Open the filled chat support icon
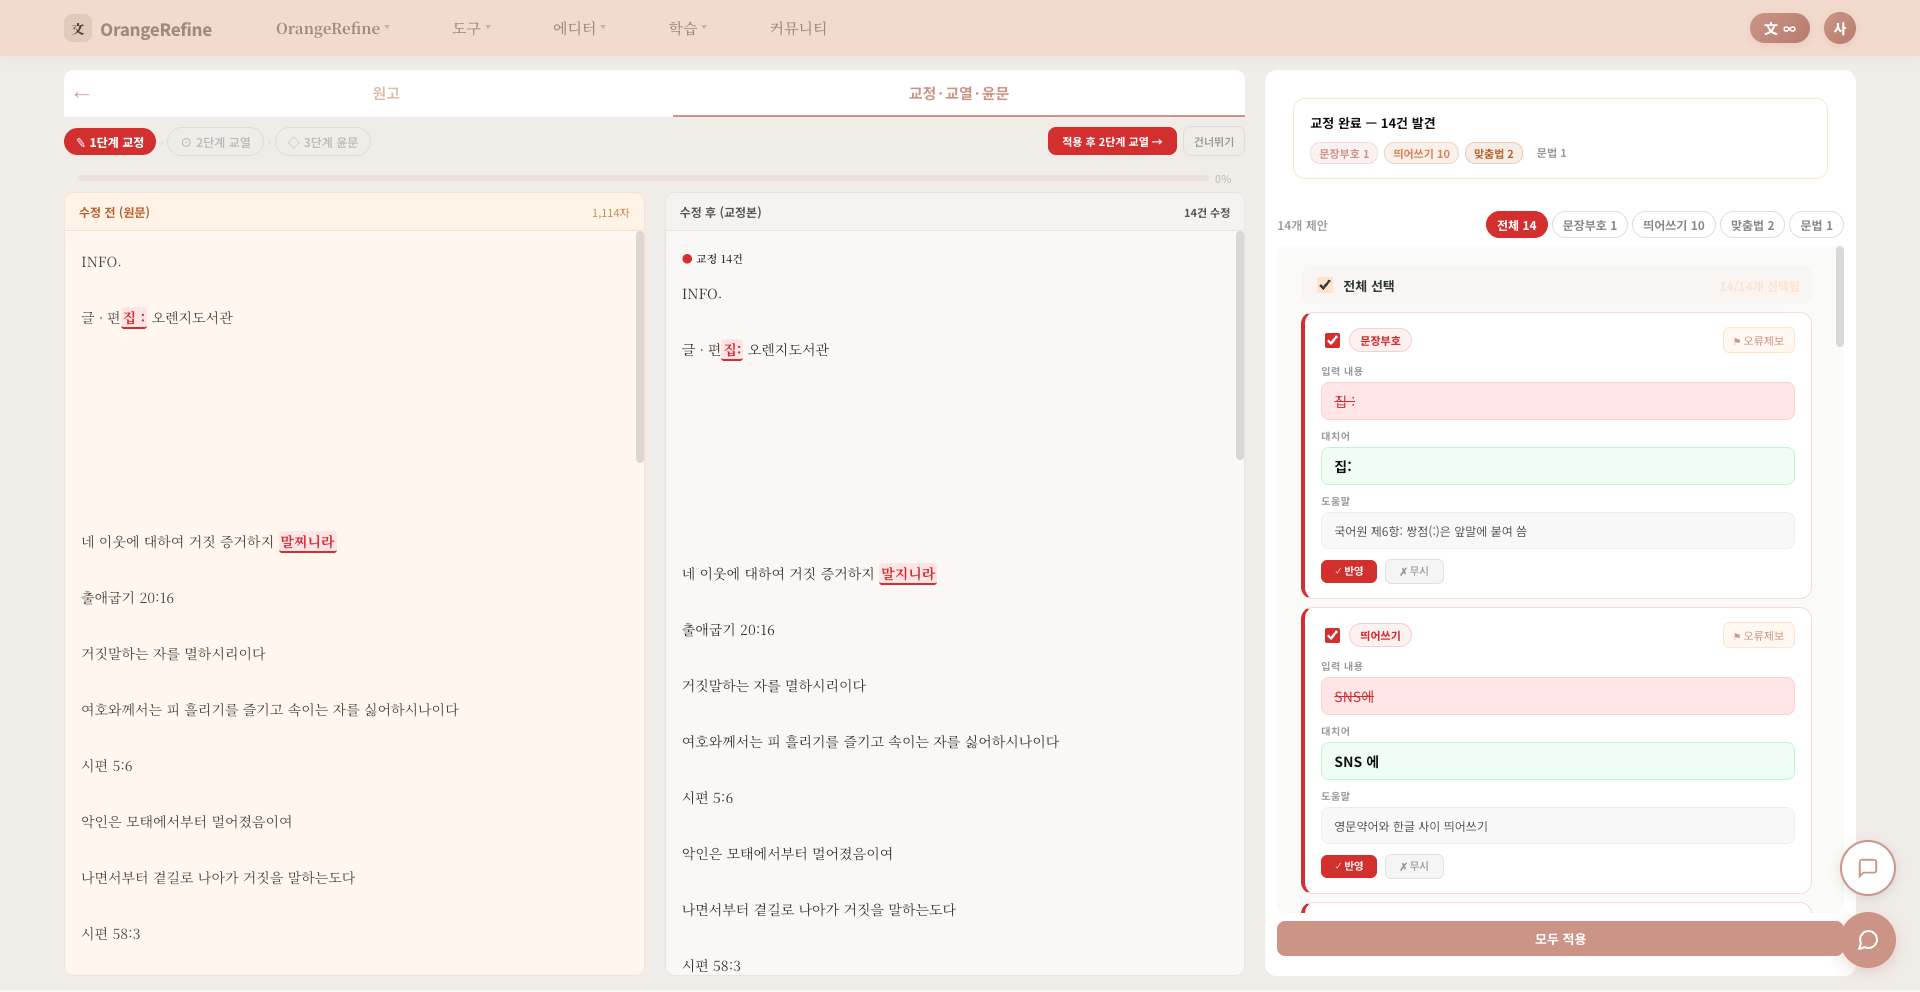The width and height of the screenshot is (1920, 992). click(x=1867, y=940)
